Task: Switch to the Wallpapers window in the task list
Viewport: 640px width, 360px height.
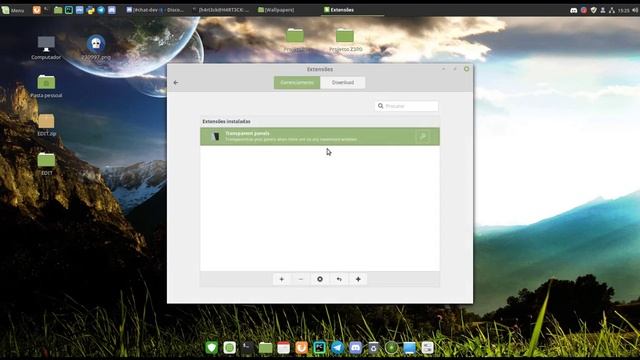Action: point(276,10)
